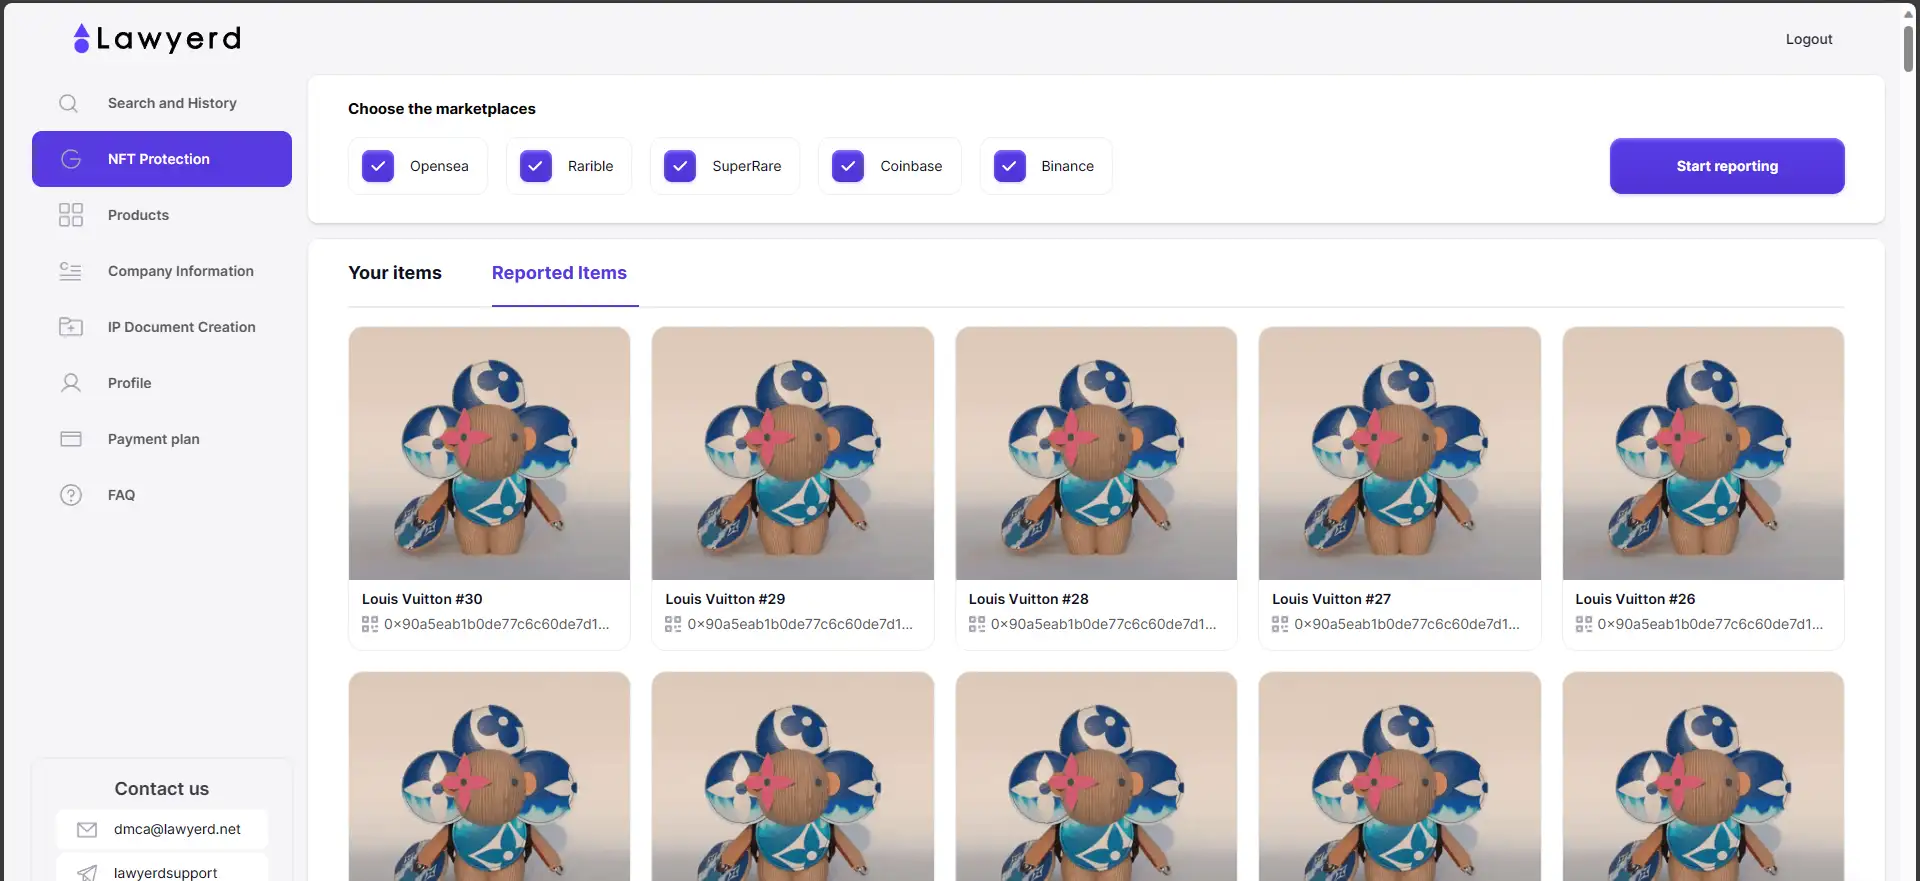Open the Profile person icon
The width and height of the screenshot is (1920, 881).
[x=70, y=383]
